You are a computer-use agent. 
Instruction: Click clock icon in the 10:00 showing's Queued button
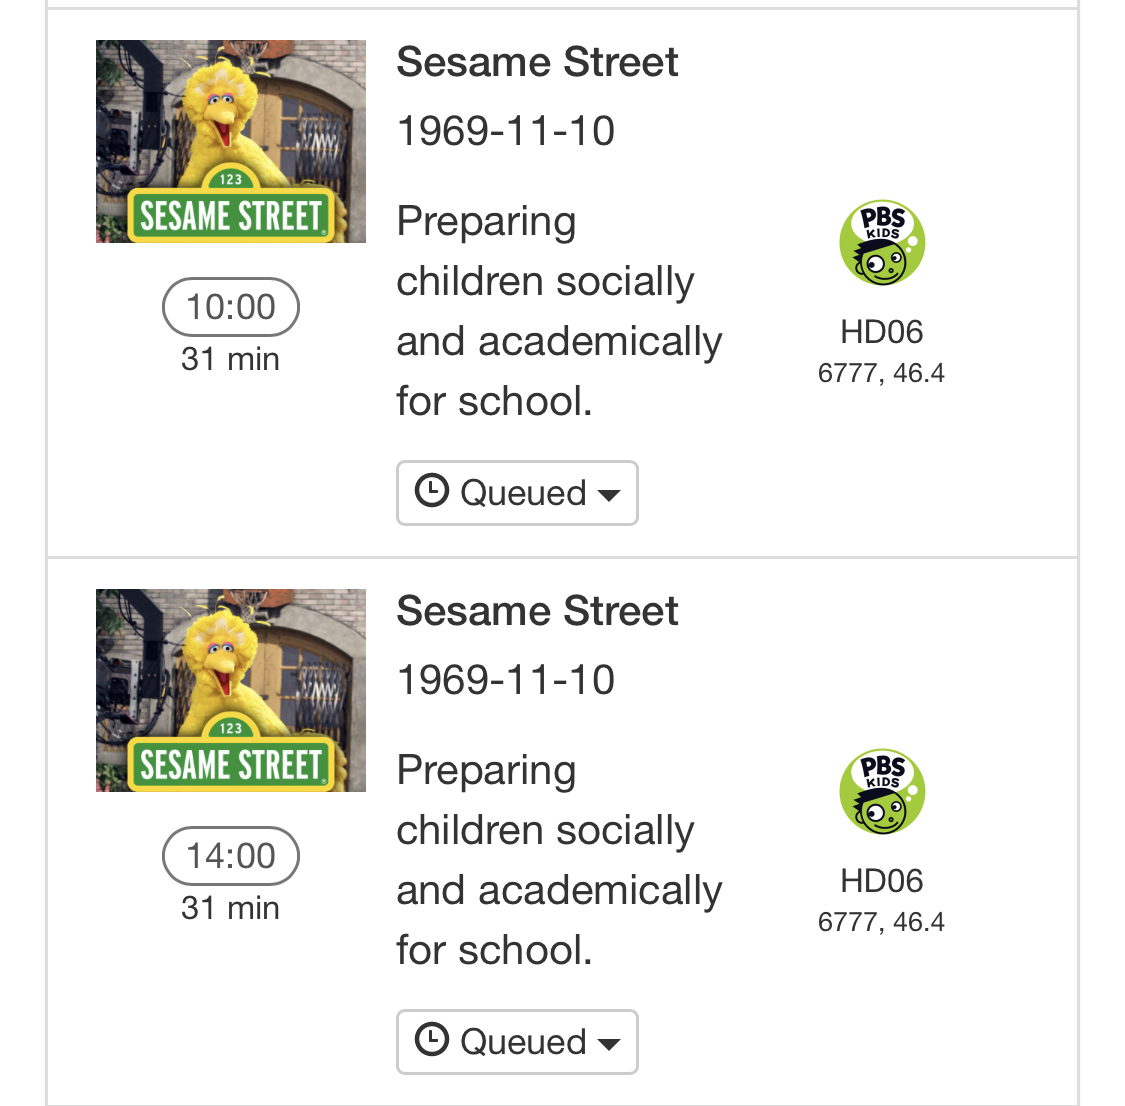tap(431, 491)
